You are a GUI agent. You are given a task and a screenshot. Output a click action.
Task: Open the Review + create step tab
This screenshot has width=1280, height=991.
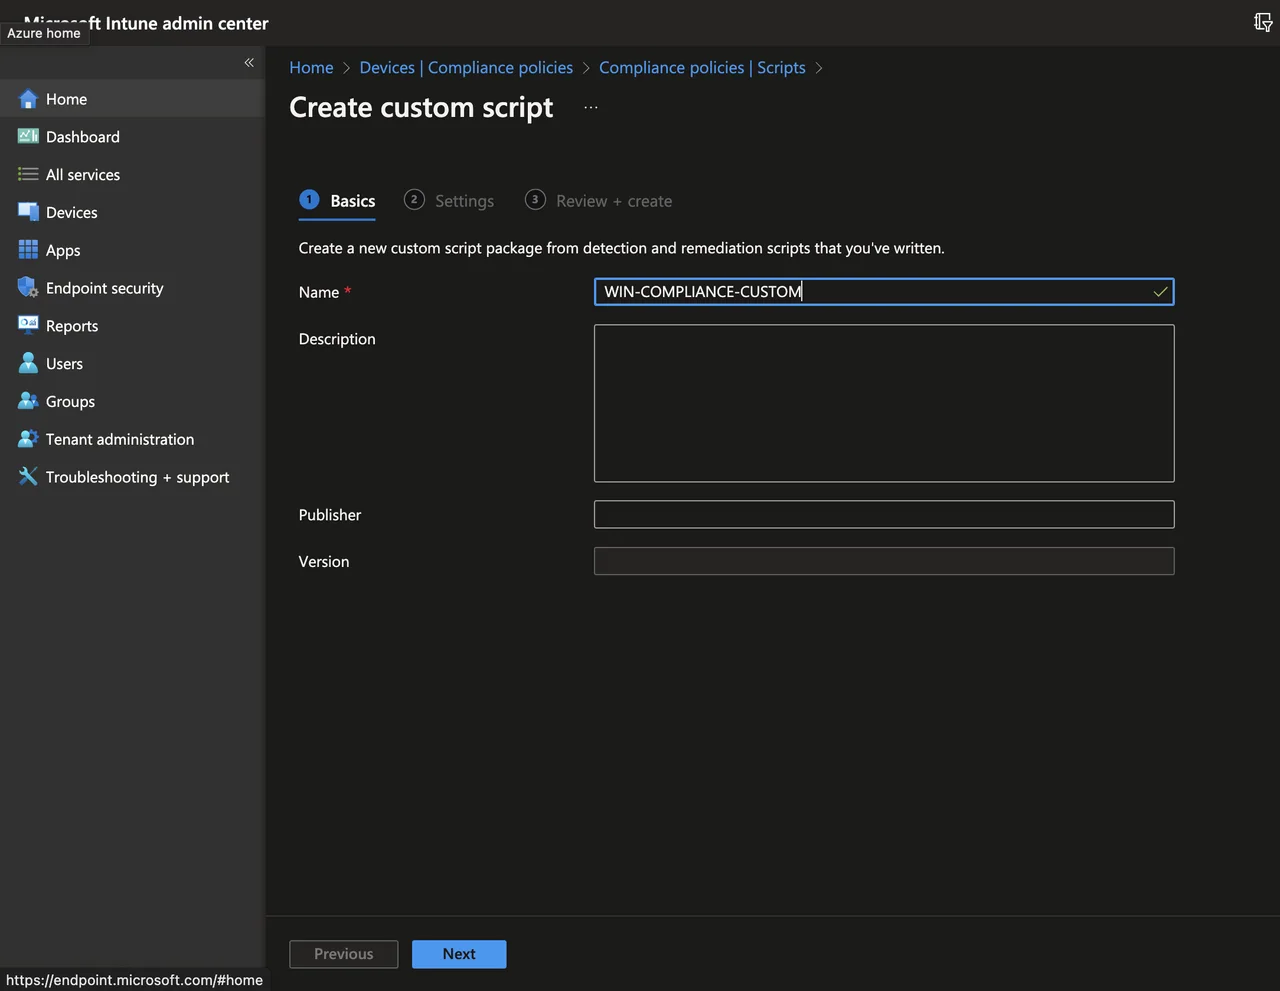coord(599,201)
